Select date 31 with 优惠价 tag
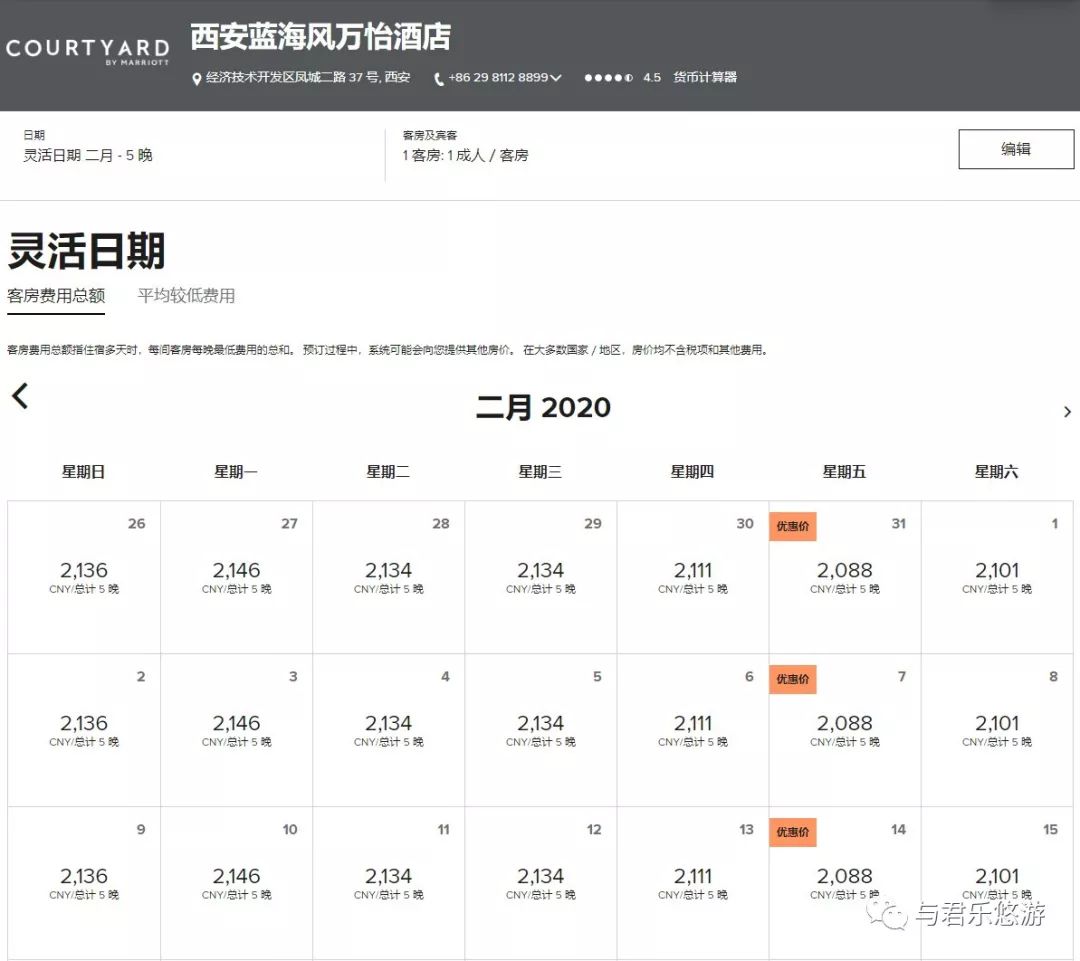The width and height of the screenshot is (1080, 961). (845, 577)
